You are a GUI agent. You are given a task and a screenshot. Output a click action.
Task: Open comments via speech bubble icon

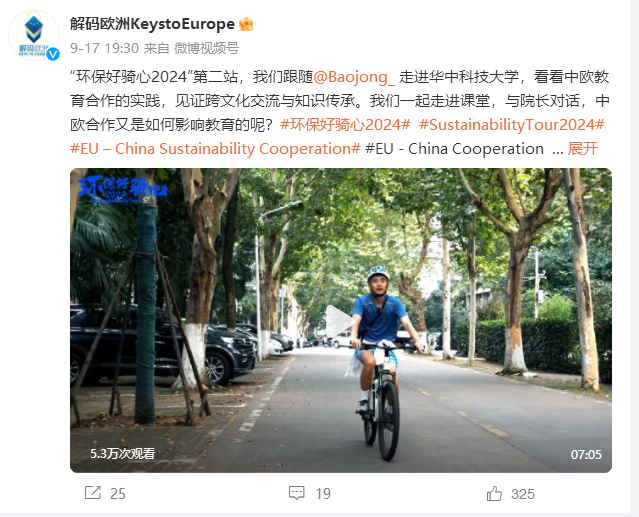[x=296, y=493]
